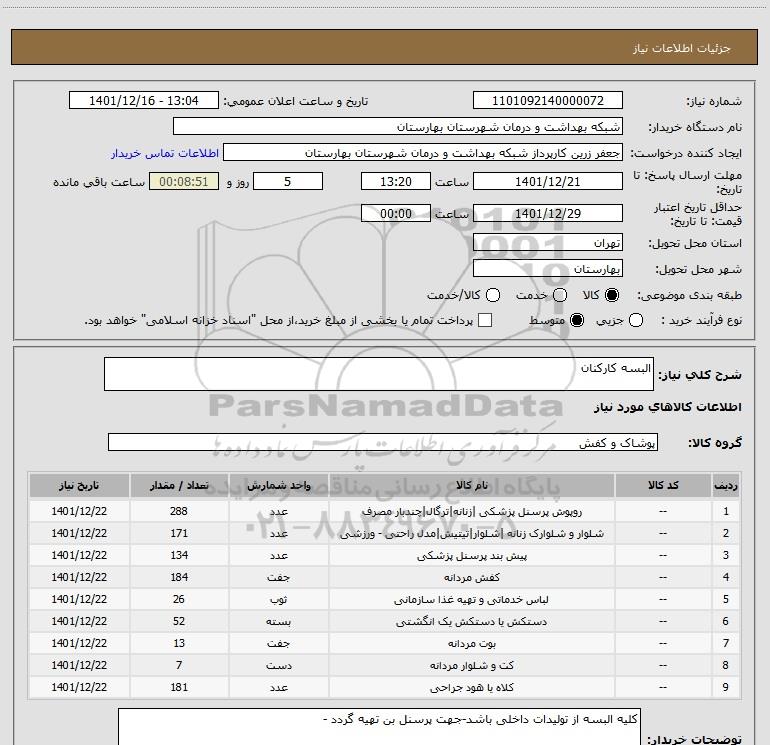Click quantity 181 for کلاه جراحی
Screen dimensions: 770x745
(x=179, y=687)
